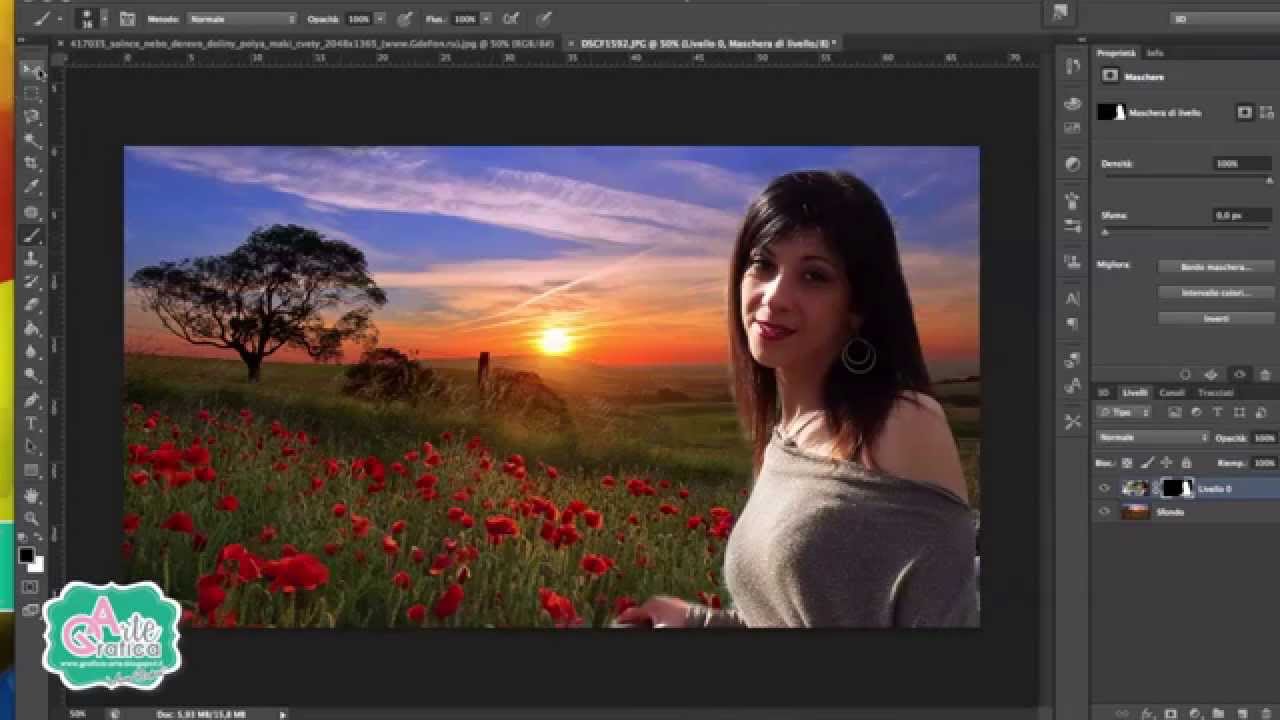
Task: Click load selection from mask icon
Action: pyautogui.click(x=1185, y=375)
